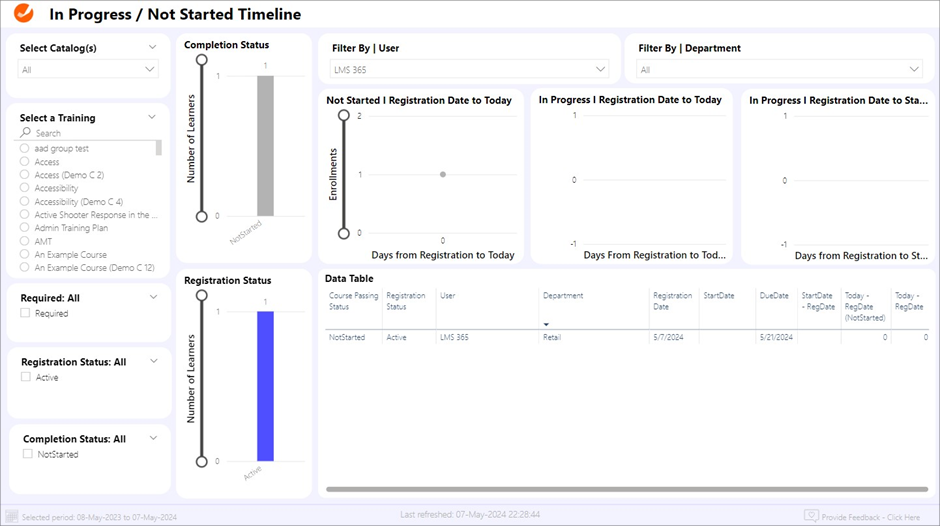This screenshot has height=526, width=940.
Task: Click the sort arrow under Department column
Action: [546, 324]
